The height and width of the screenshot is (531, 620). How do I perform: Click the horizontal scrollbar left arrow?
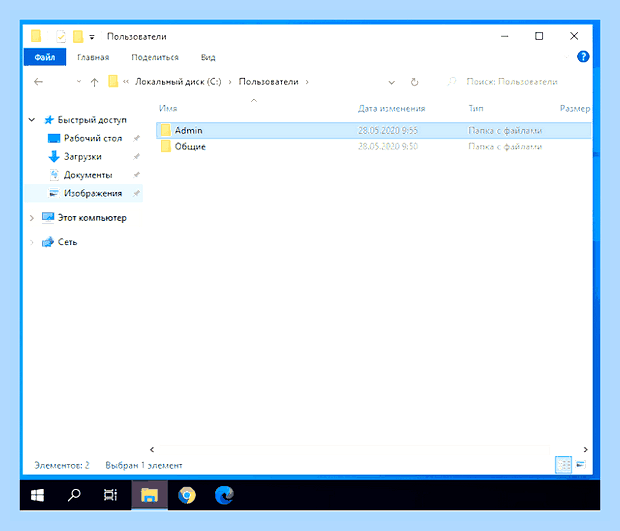(x=152, y=450)
